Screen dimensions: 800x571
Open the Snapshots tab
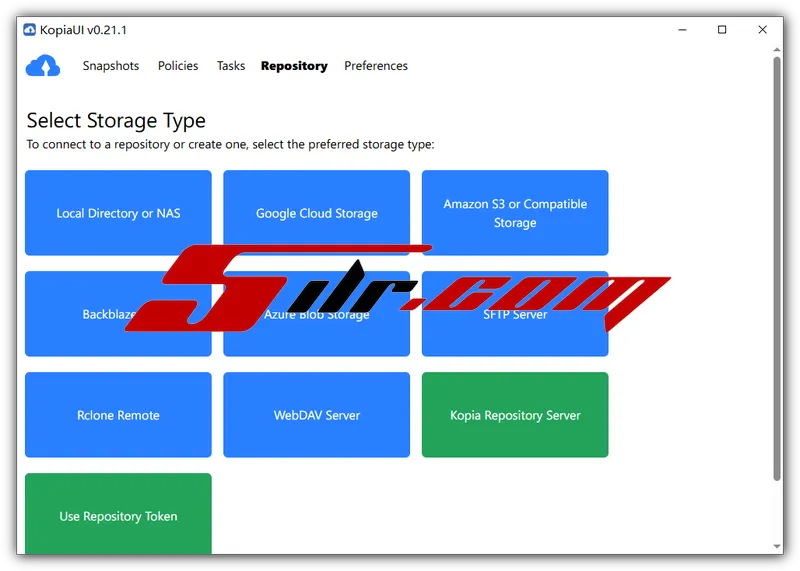click(x=111, y=66)
